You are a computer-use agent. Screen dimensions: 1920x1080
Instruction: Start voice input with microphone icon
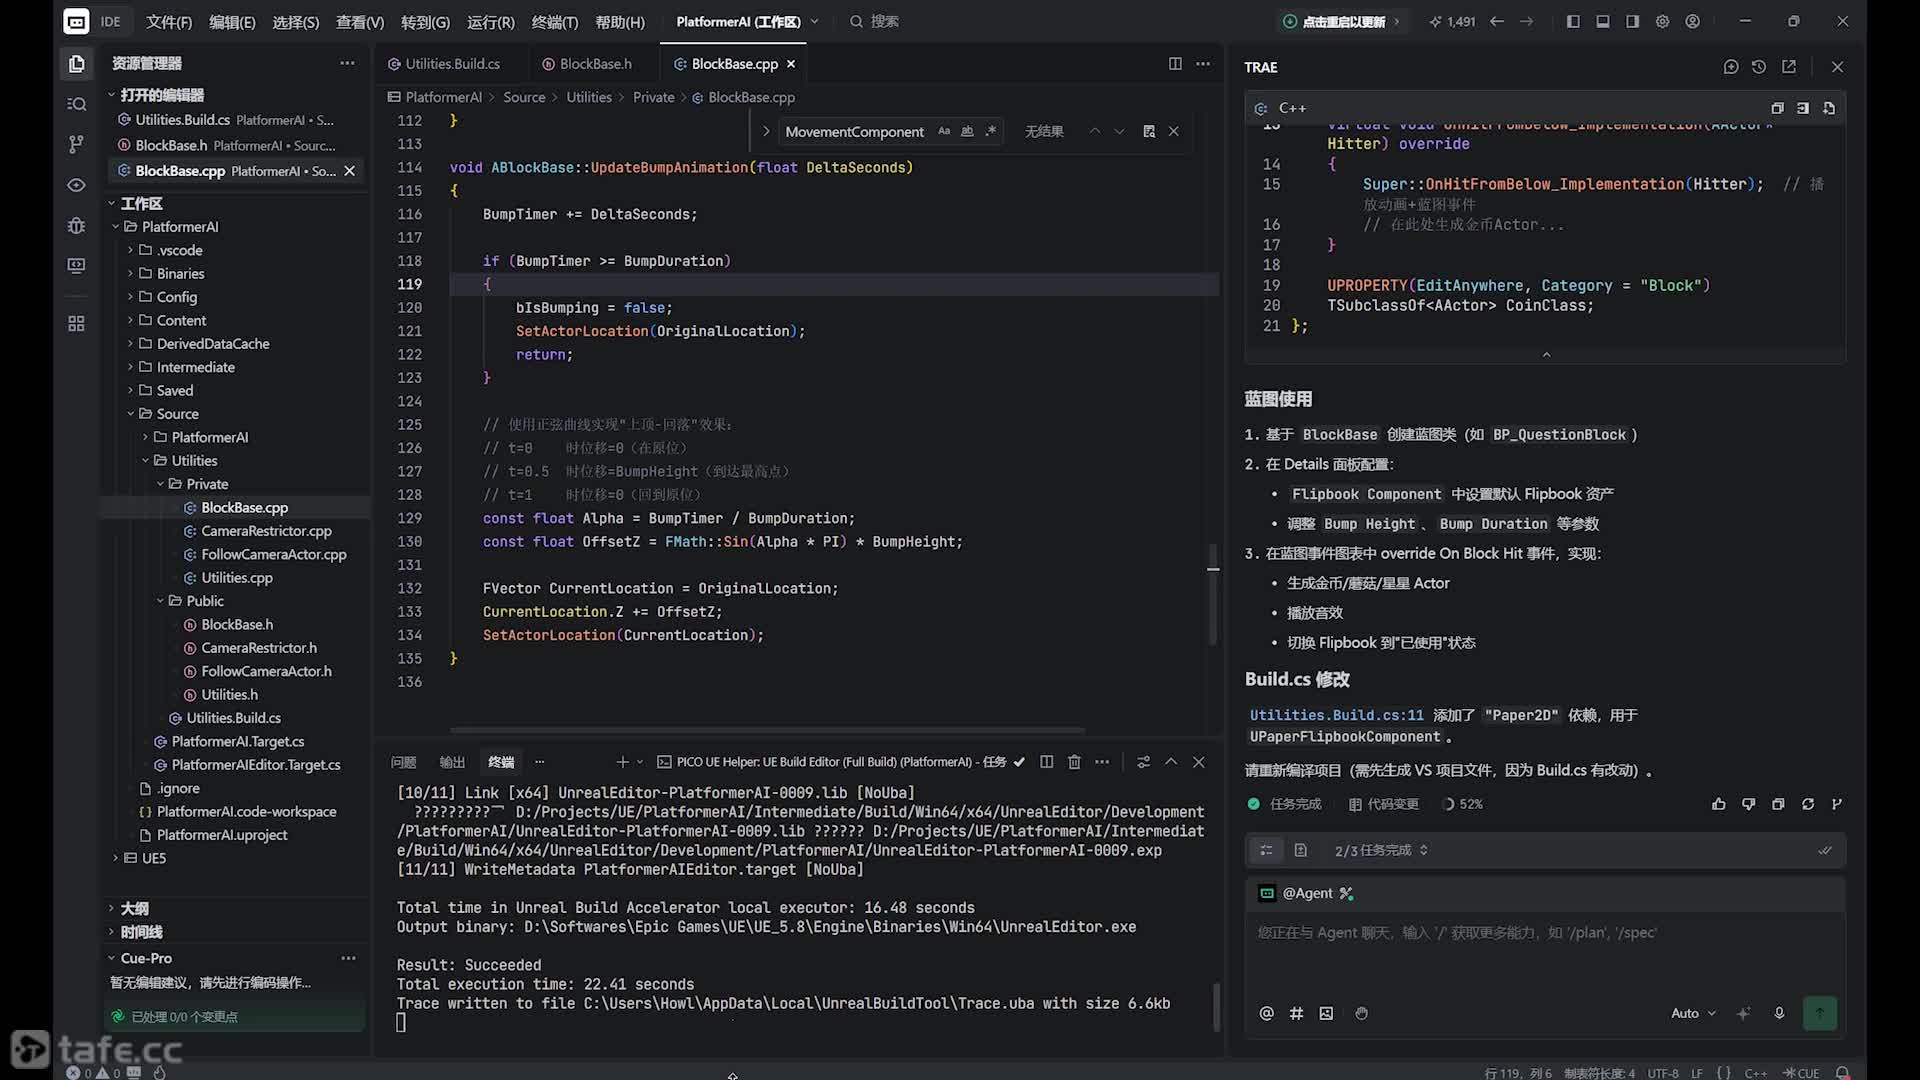click(1779, 1013)
